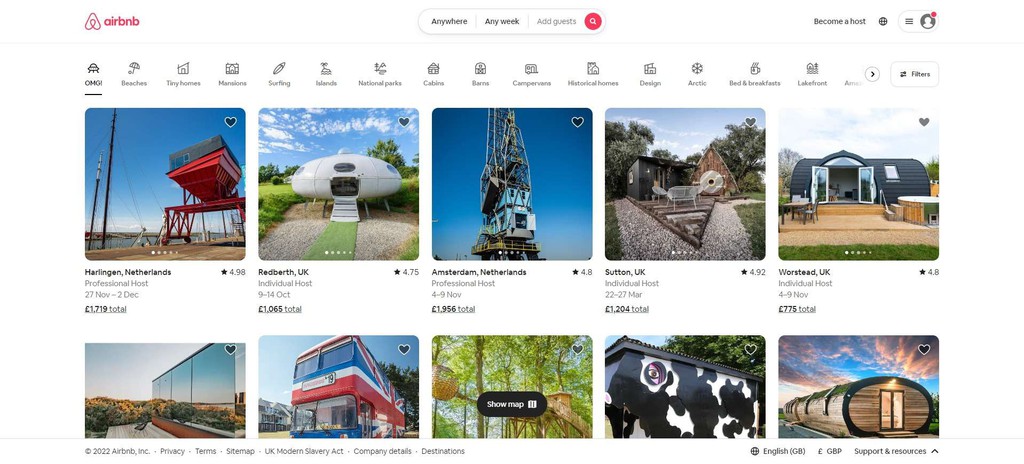Open the Filters button
This screenshot has height=464, width=1024.
pos(914,75)
